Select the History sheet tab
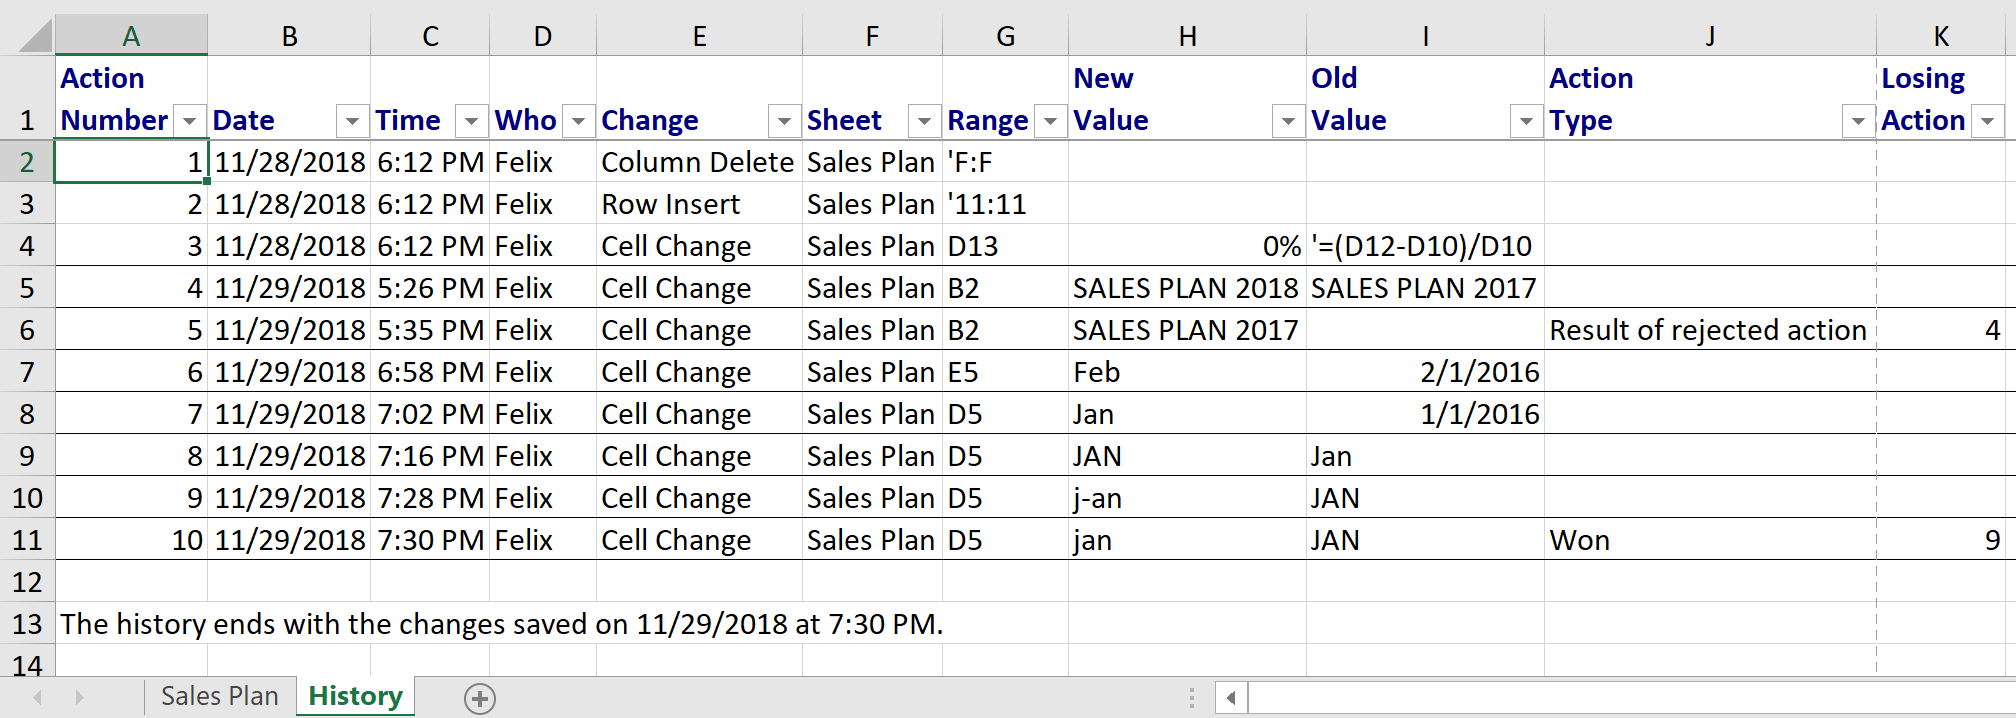The height and width of the screenshot is (718, 2016). 355,696
